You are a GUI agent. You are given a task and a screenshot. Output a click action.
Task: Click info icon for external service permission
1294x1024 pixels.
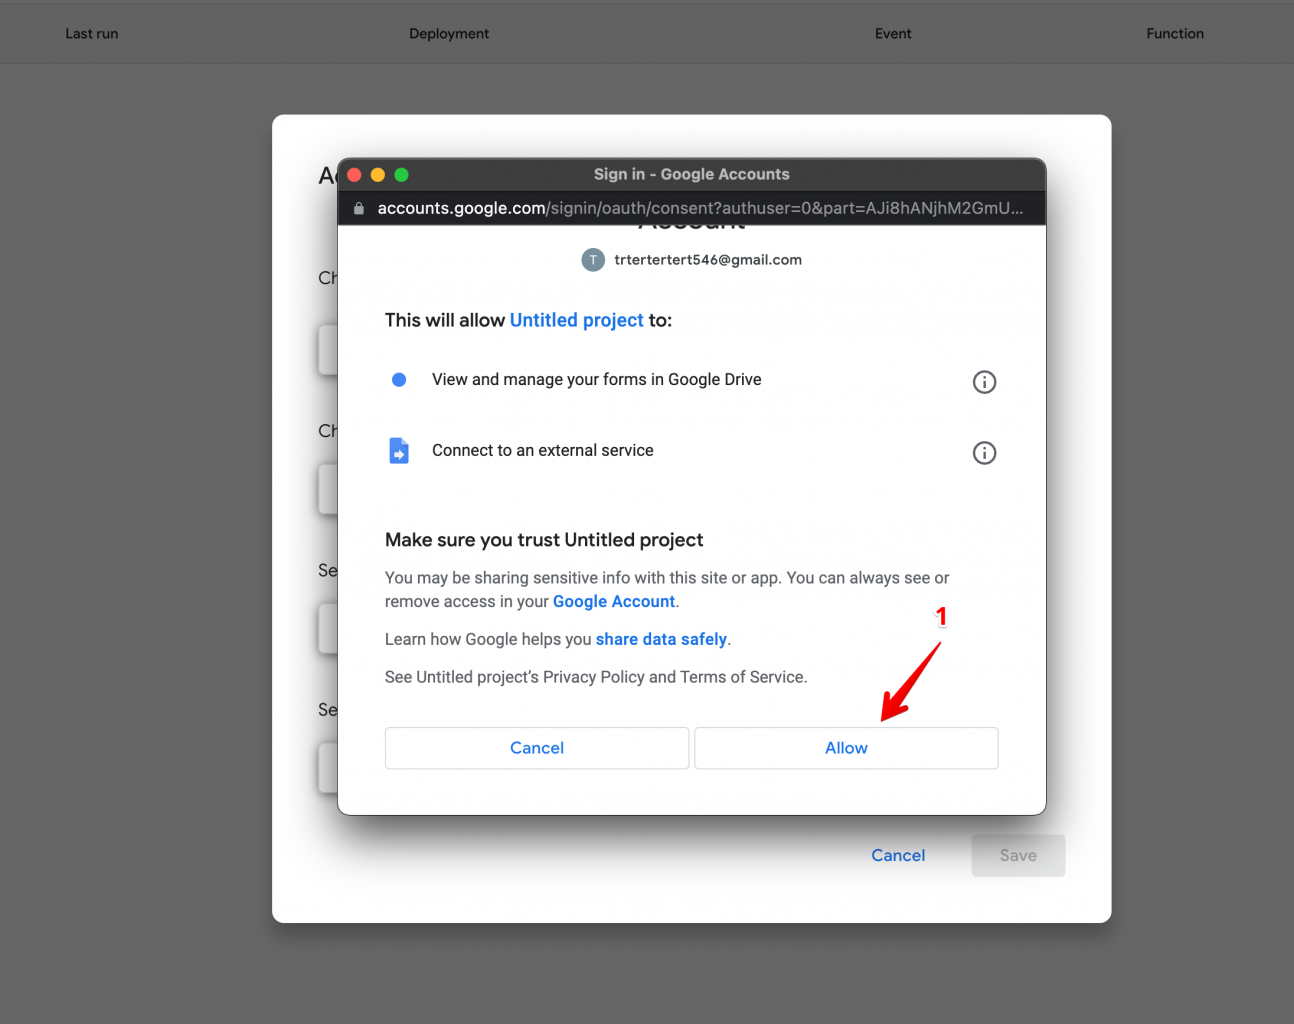984,453
